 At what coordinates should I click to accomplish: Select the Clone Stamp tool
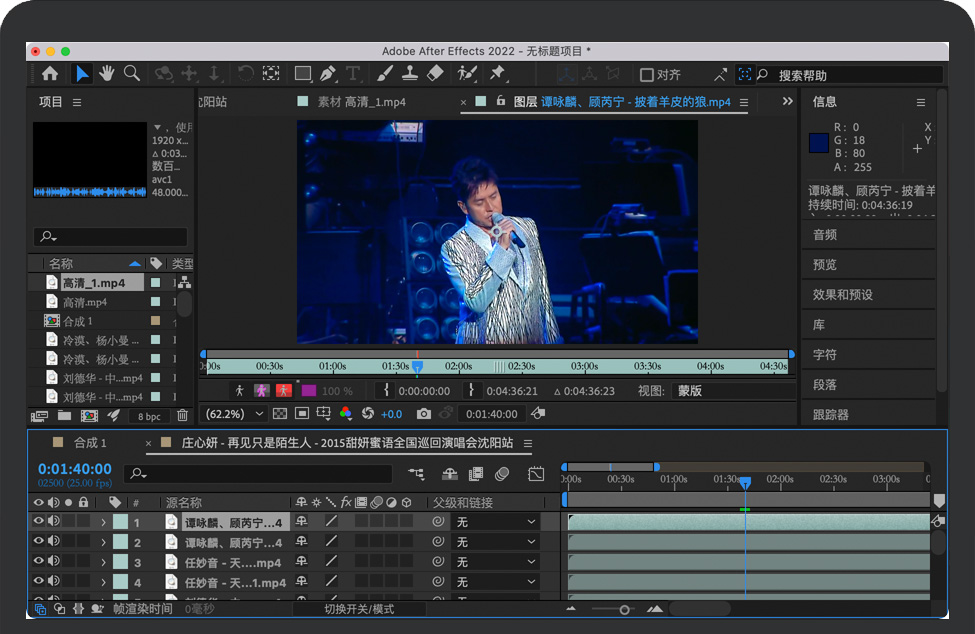click(410, 74)
